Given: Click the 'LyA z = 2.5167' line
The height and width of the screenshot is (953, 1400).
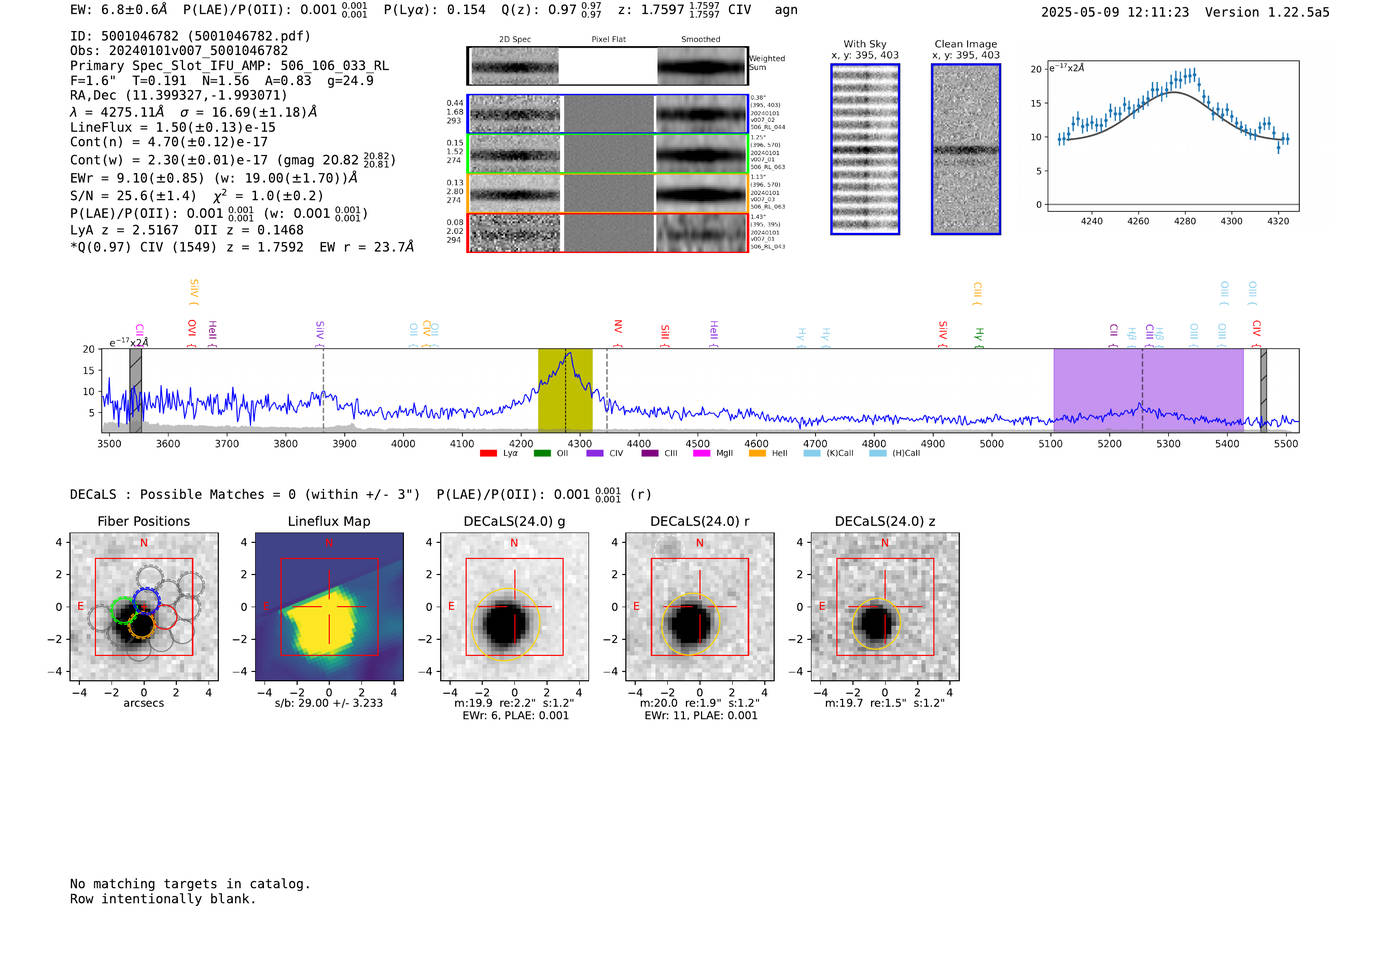Looking at the screenshot, I should 187,230.
